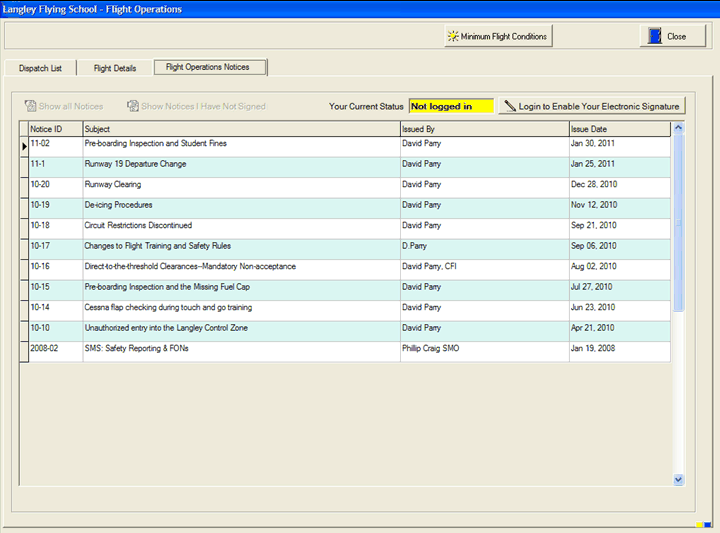The width and height of the screenshot is (720, 533).
Task: Open the Minimum Flight Conditions window
Action: coord(498,37)
